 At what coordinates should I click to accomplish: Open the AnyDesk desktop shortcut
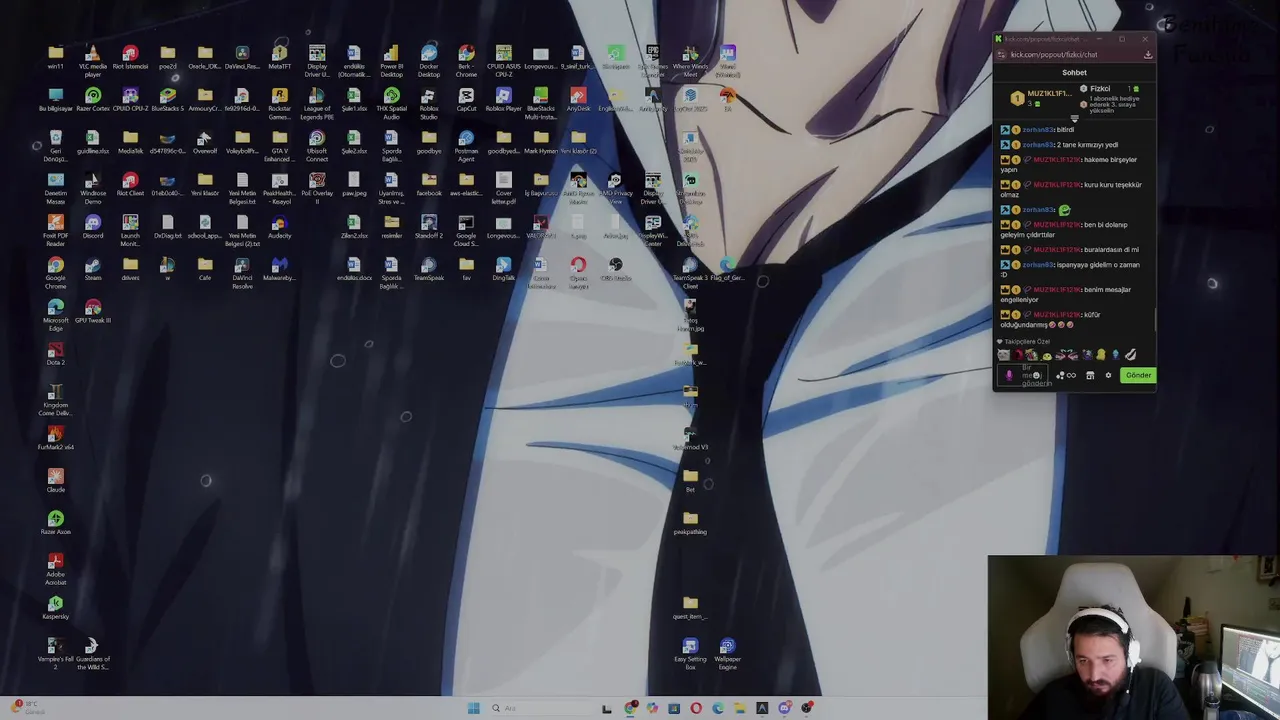pos(578,100)
